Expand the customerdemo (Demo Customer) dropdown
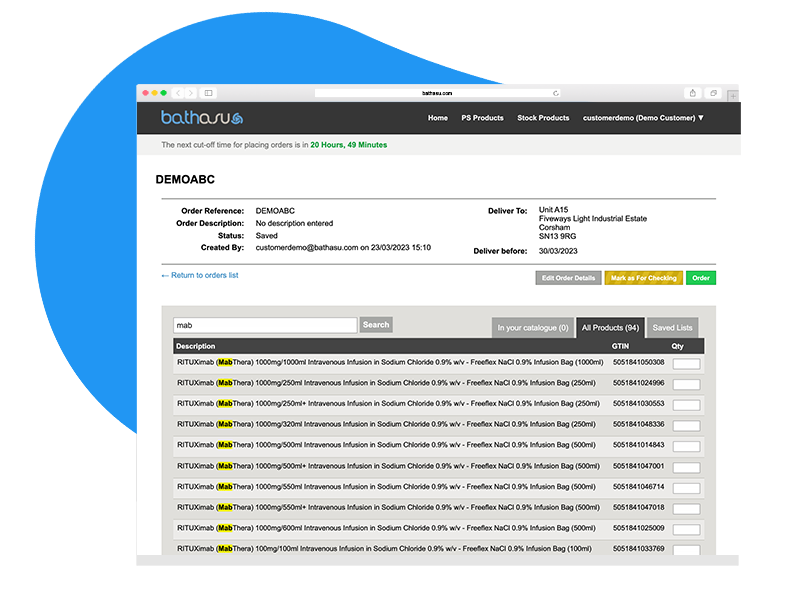 click(643, 118)
